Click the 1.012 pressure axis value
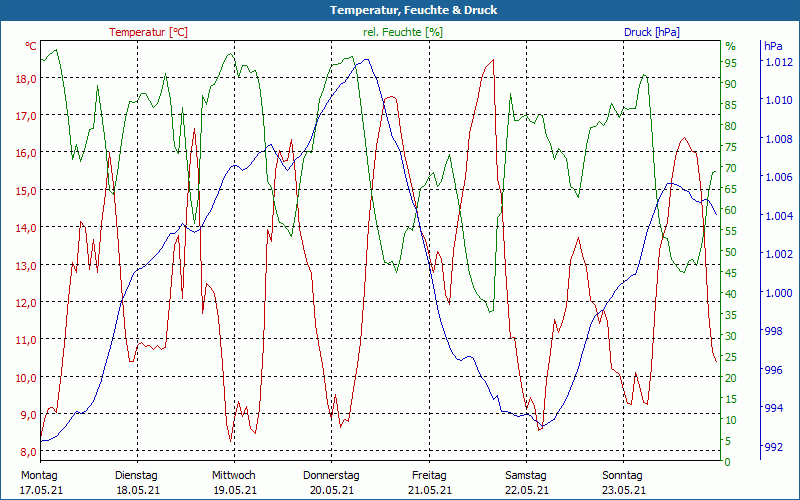Screen dimensions: 800x500 click(x=778, y=62)
